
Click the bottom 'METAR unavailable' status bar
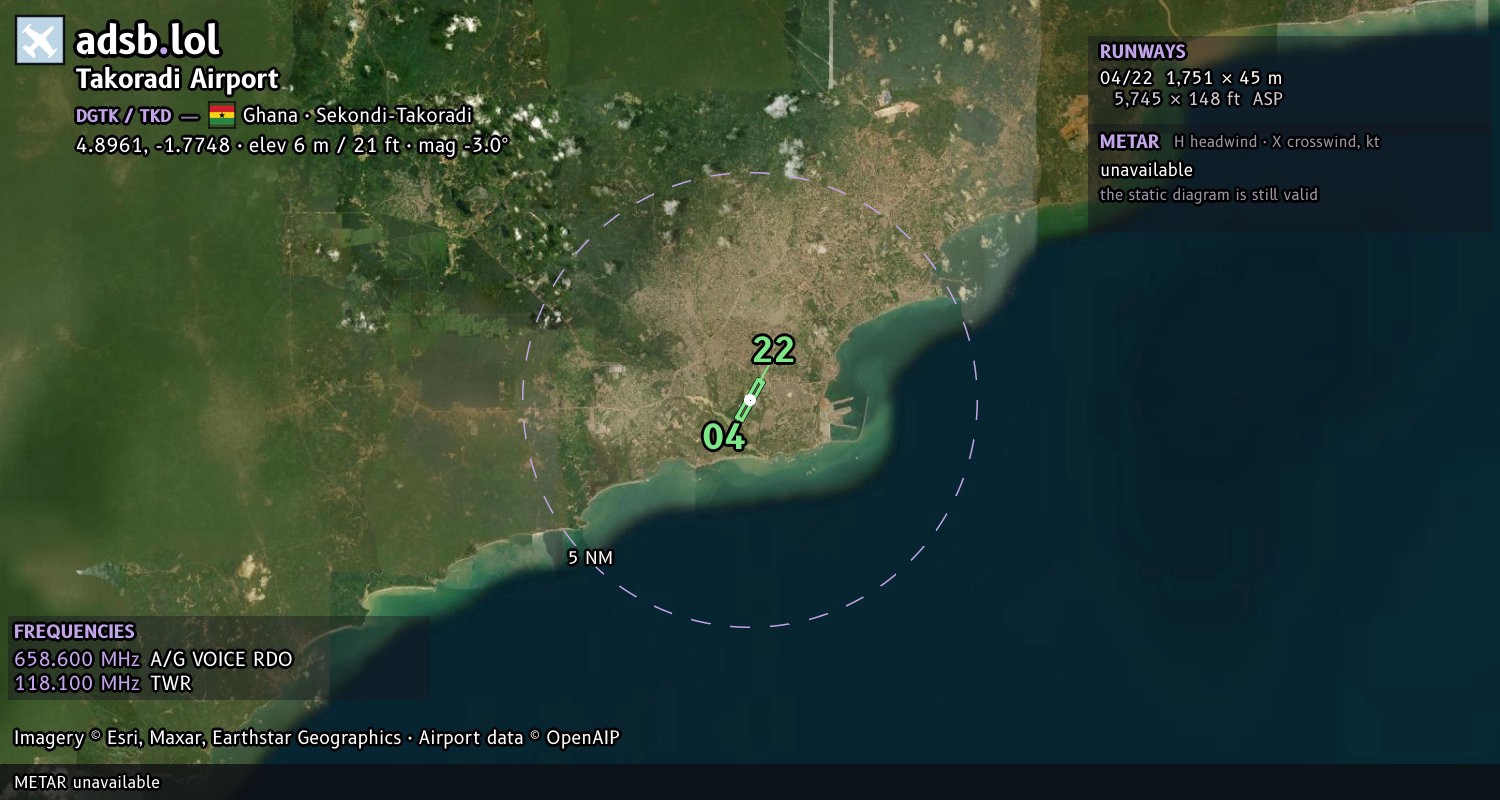(x=750, y=782)
